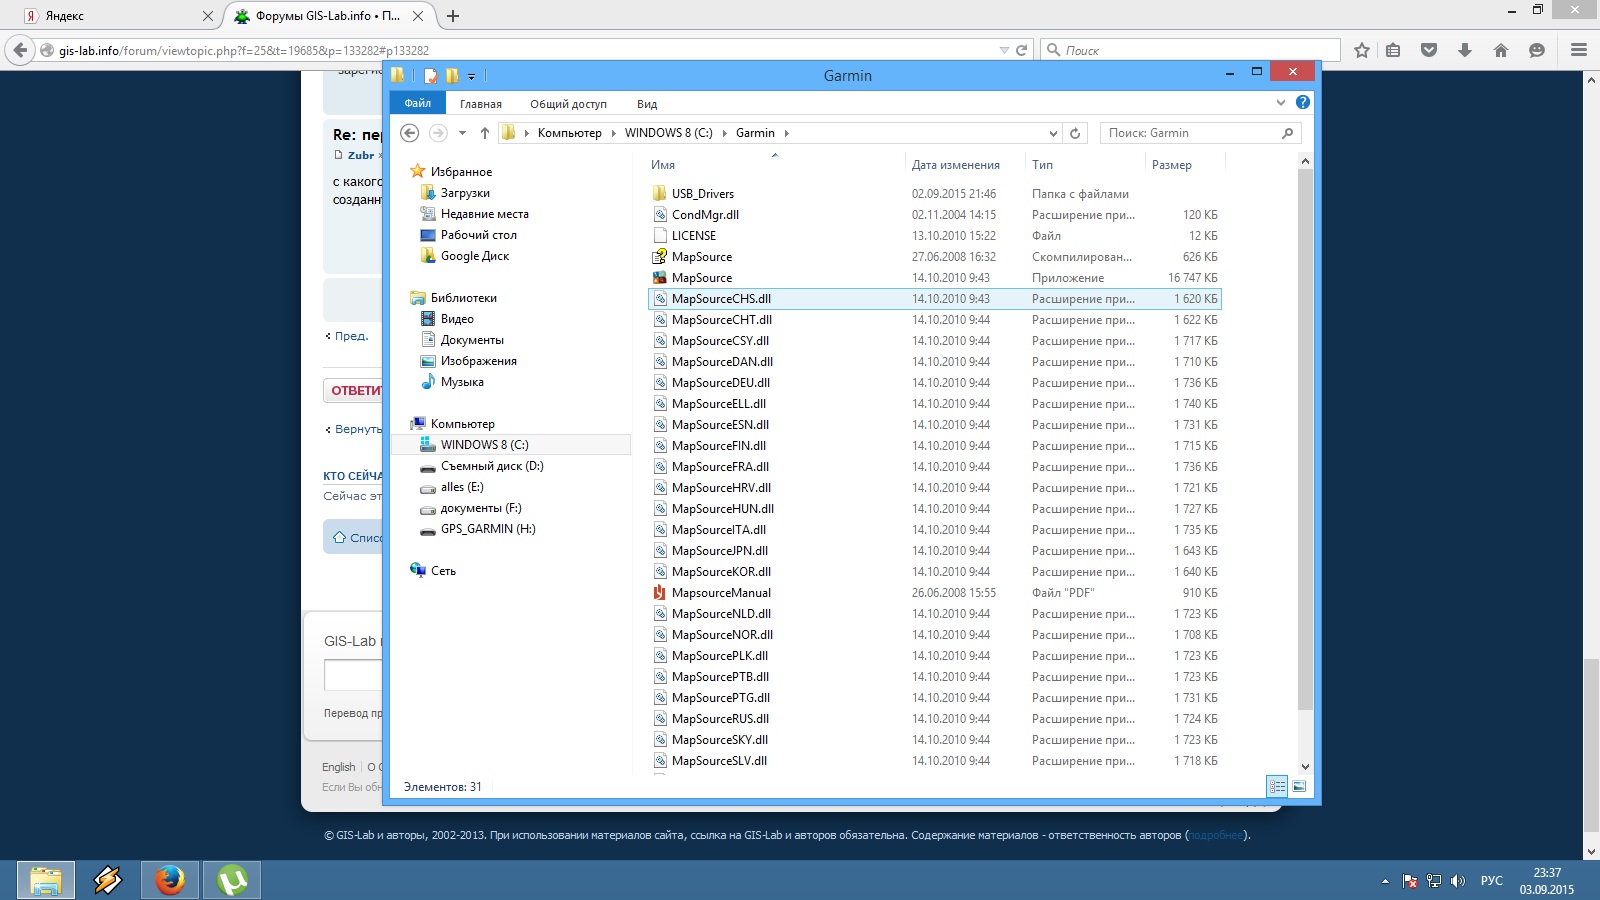Bookmark this page with the star icon
The height and width of the screenshot is (900, 1600).
click(x=1361, y=50)
